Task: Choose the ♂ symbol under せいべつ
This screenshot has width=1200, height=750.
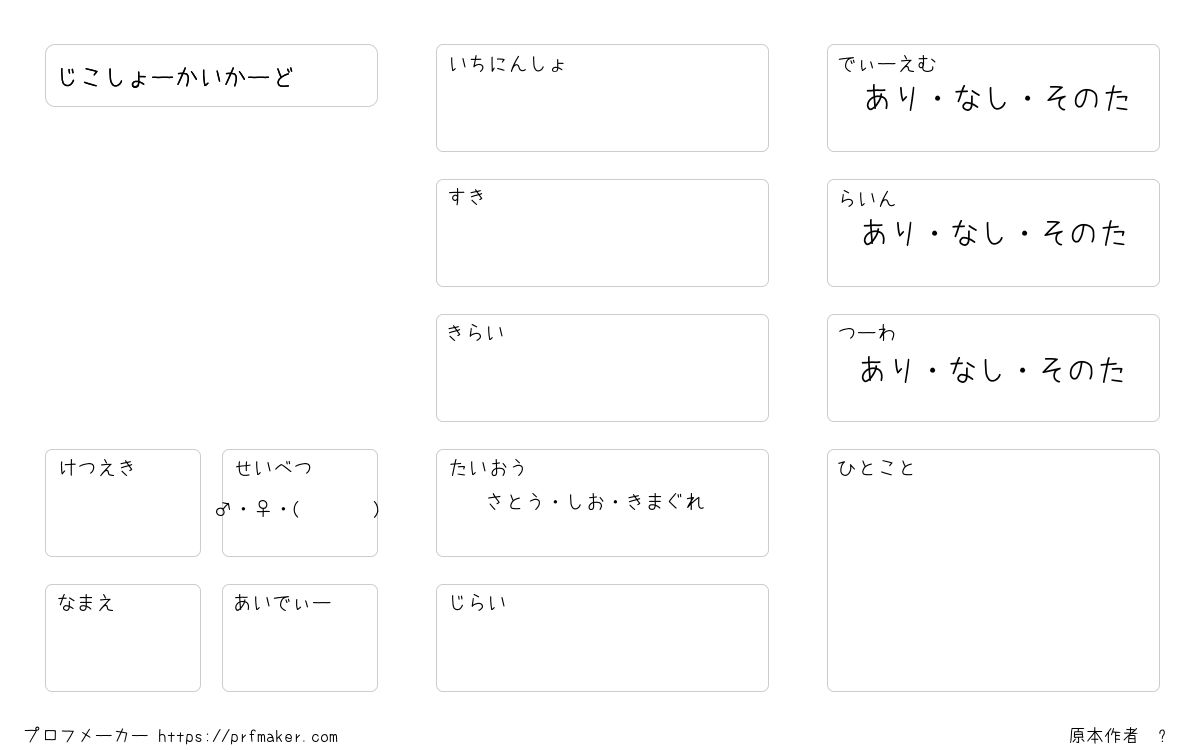Action: tap(223, 509)
